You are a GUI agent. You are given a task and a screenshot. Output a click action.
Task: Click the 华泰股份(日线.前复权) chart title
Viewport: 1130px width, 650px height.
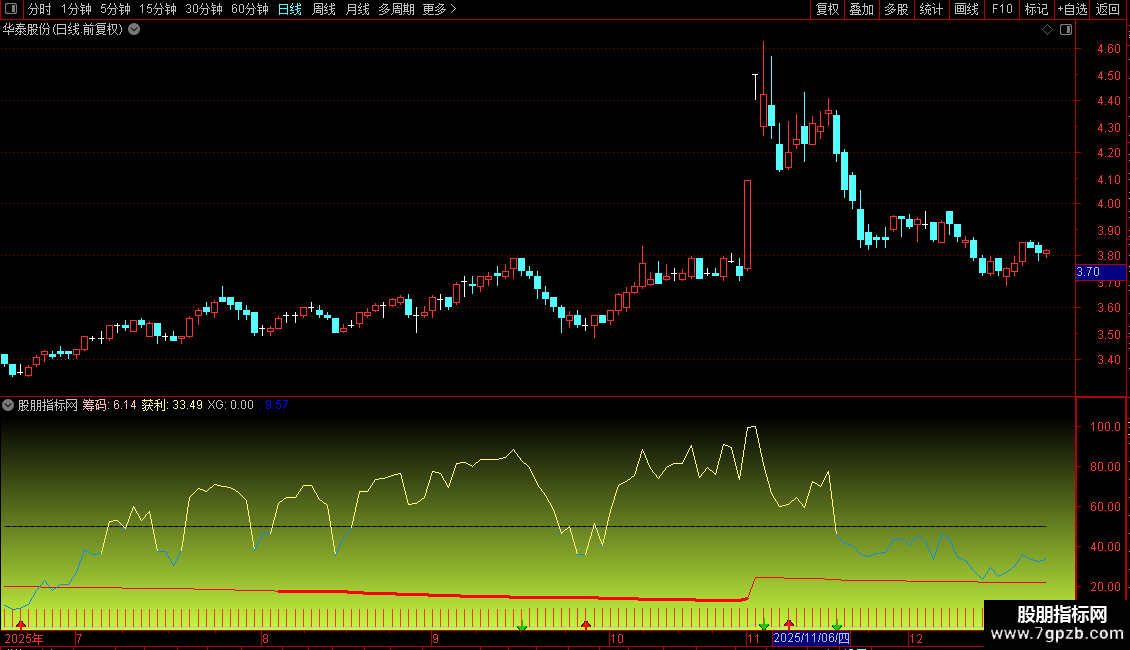coord(63,30)
